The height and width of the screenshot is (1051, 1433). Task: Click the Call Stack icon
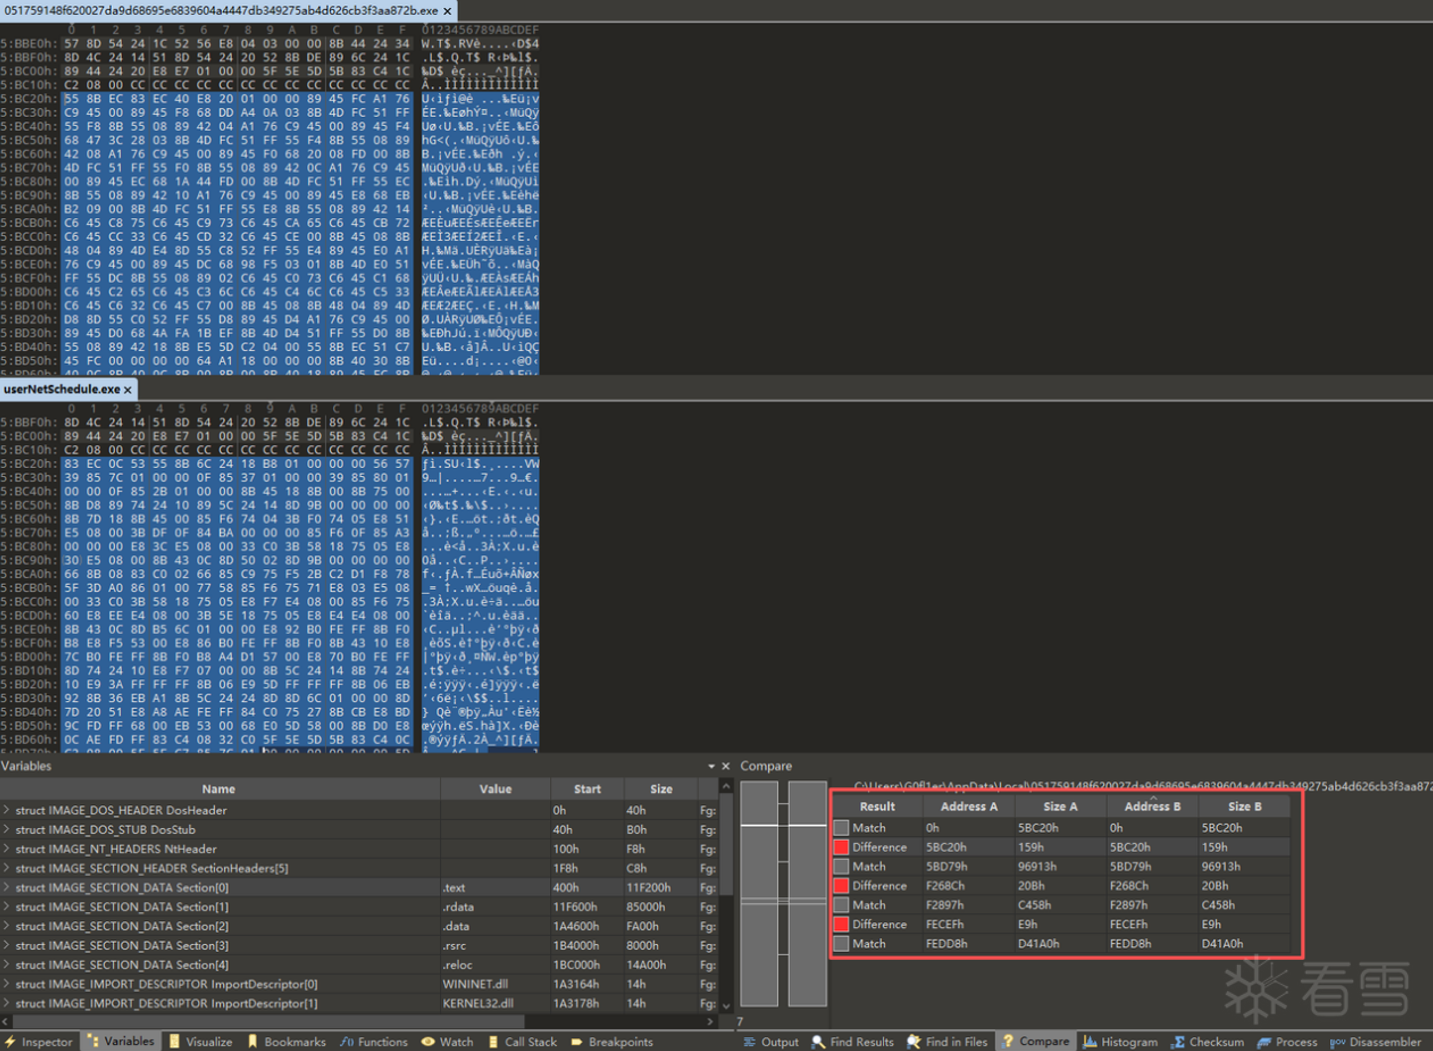pos(493,1042)
